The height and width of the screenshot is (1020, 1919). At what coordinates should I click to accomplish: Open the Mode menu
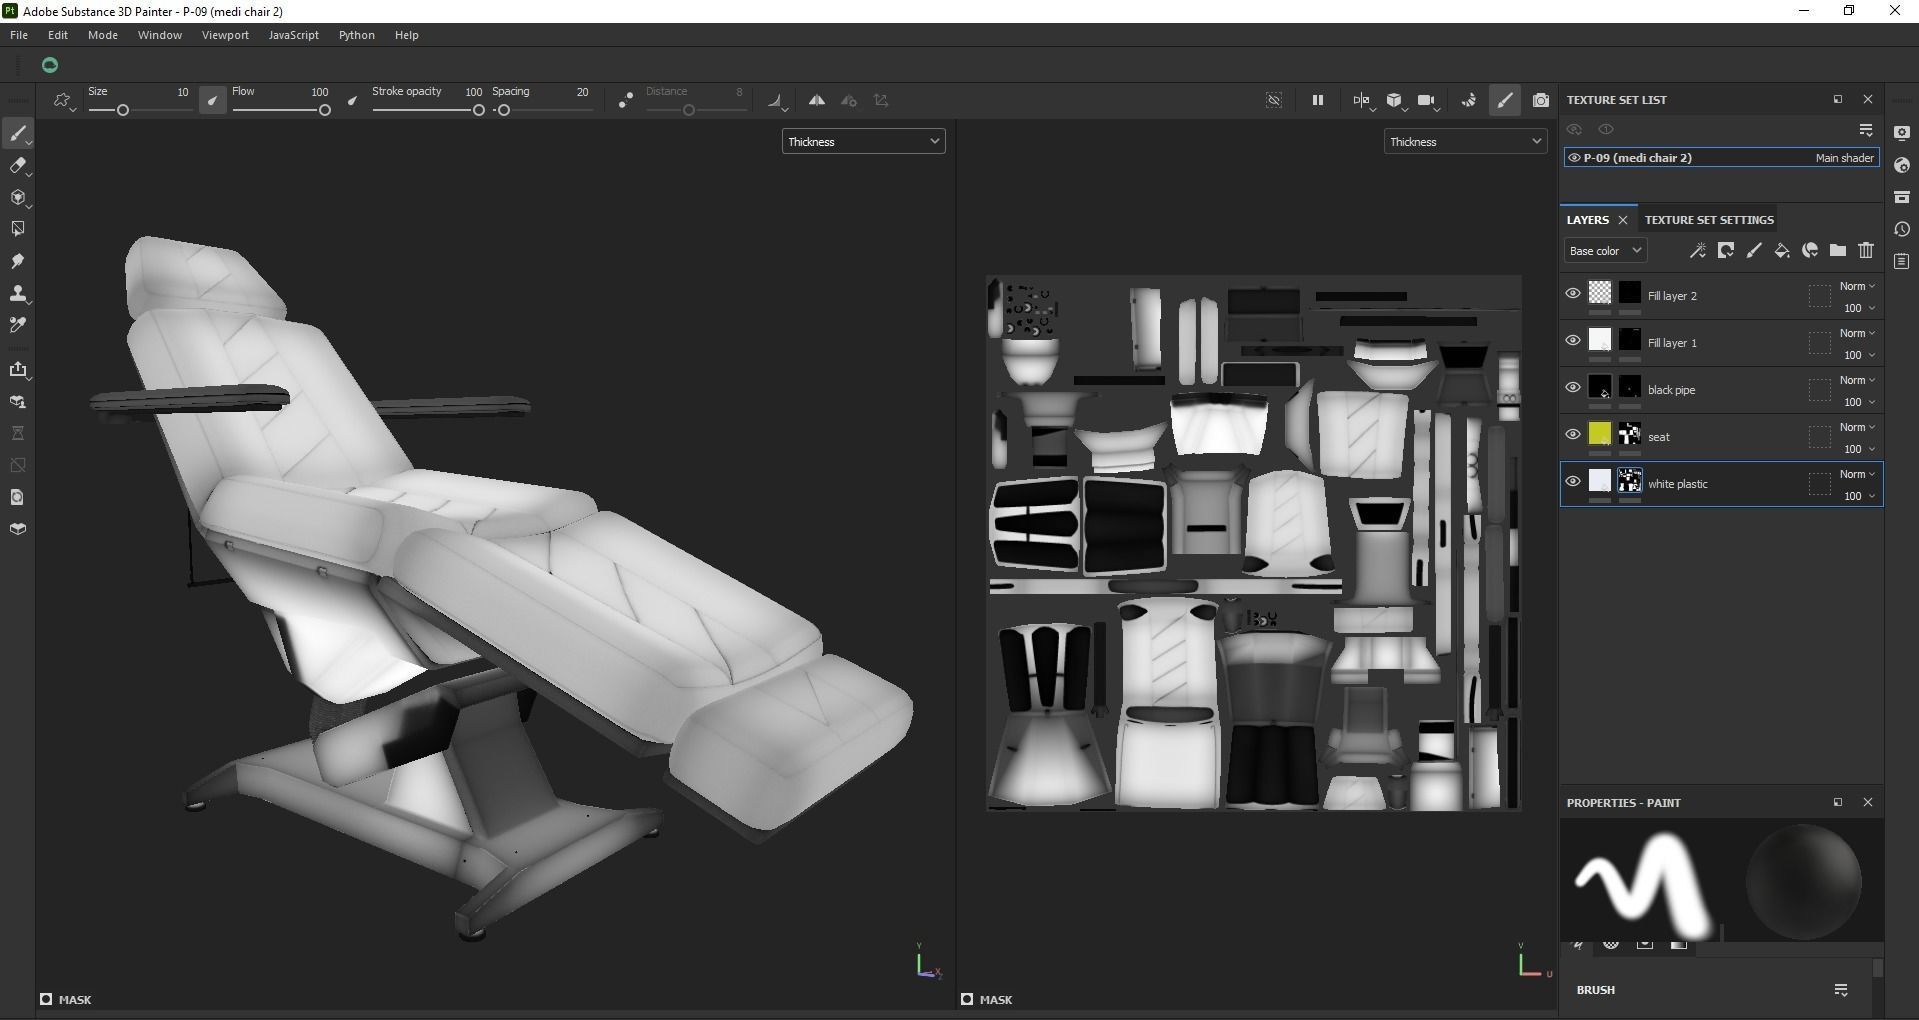point(103,35)
